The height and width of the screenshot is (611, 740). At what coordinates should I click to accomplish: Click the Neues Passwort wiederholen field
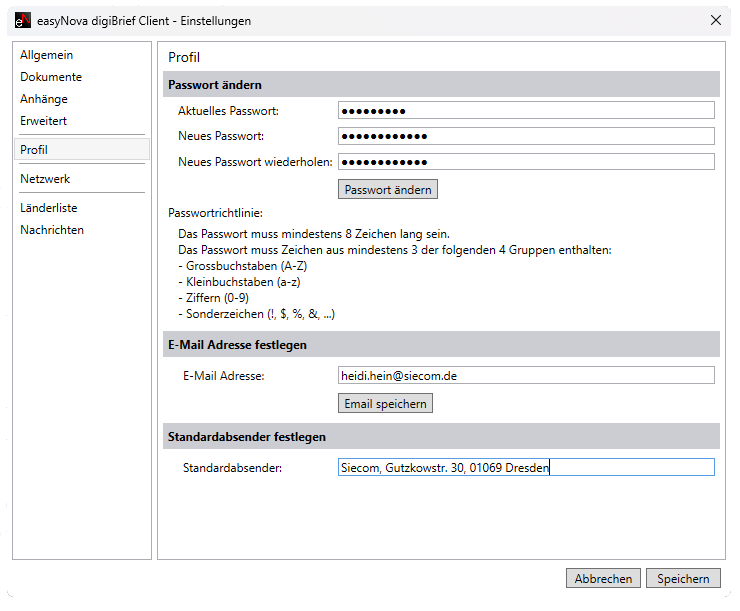(526, 162)
